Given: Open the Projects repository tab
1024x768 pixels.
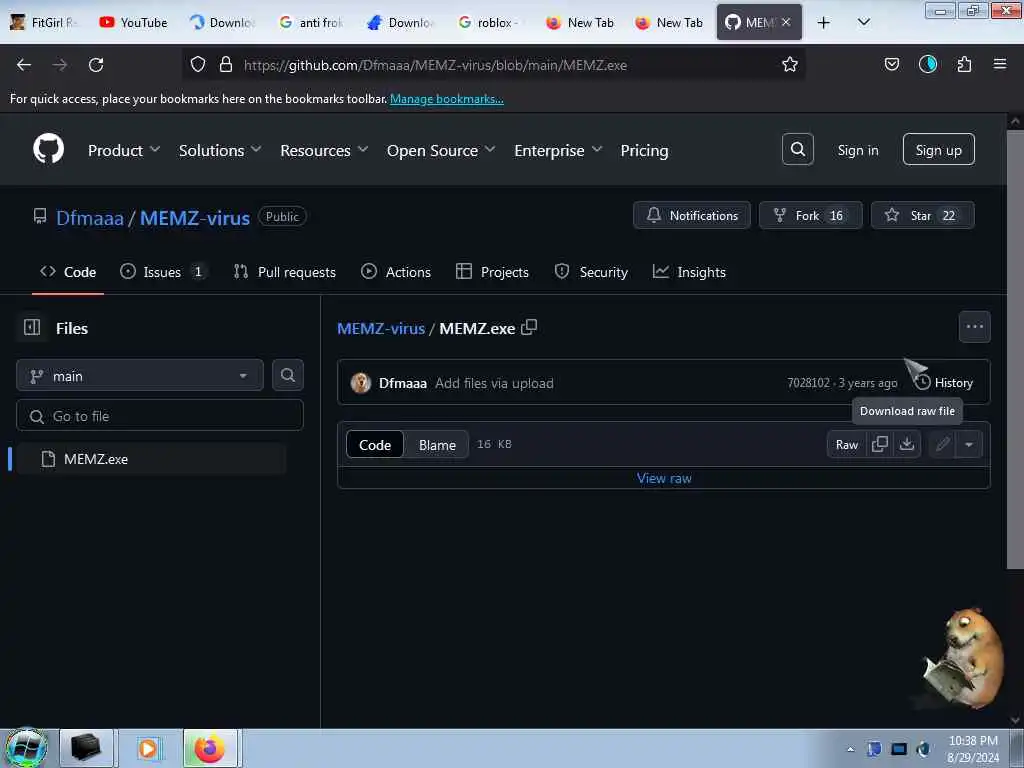Looking at the screenshot, I should [492, 272].
